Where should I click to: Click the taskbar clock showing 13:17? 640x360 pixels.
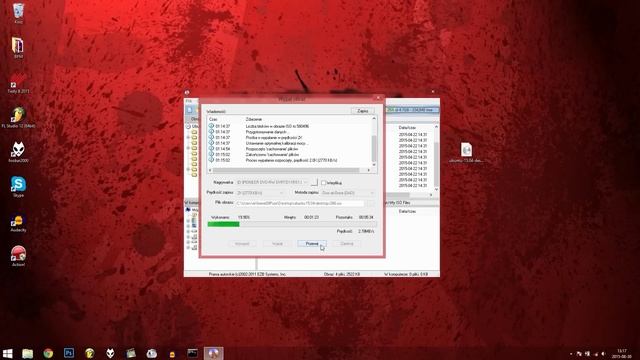[622, 353]
